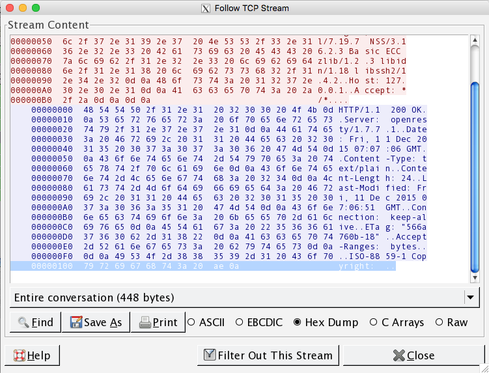Click the 'ext/plai n..Conte' ASCII text
Screen dimensions: 489x373
tap(382, 168)
